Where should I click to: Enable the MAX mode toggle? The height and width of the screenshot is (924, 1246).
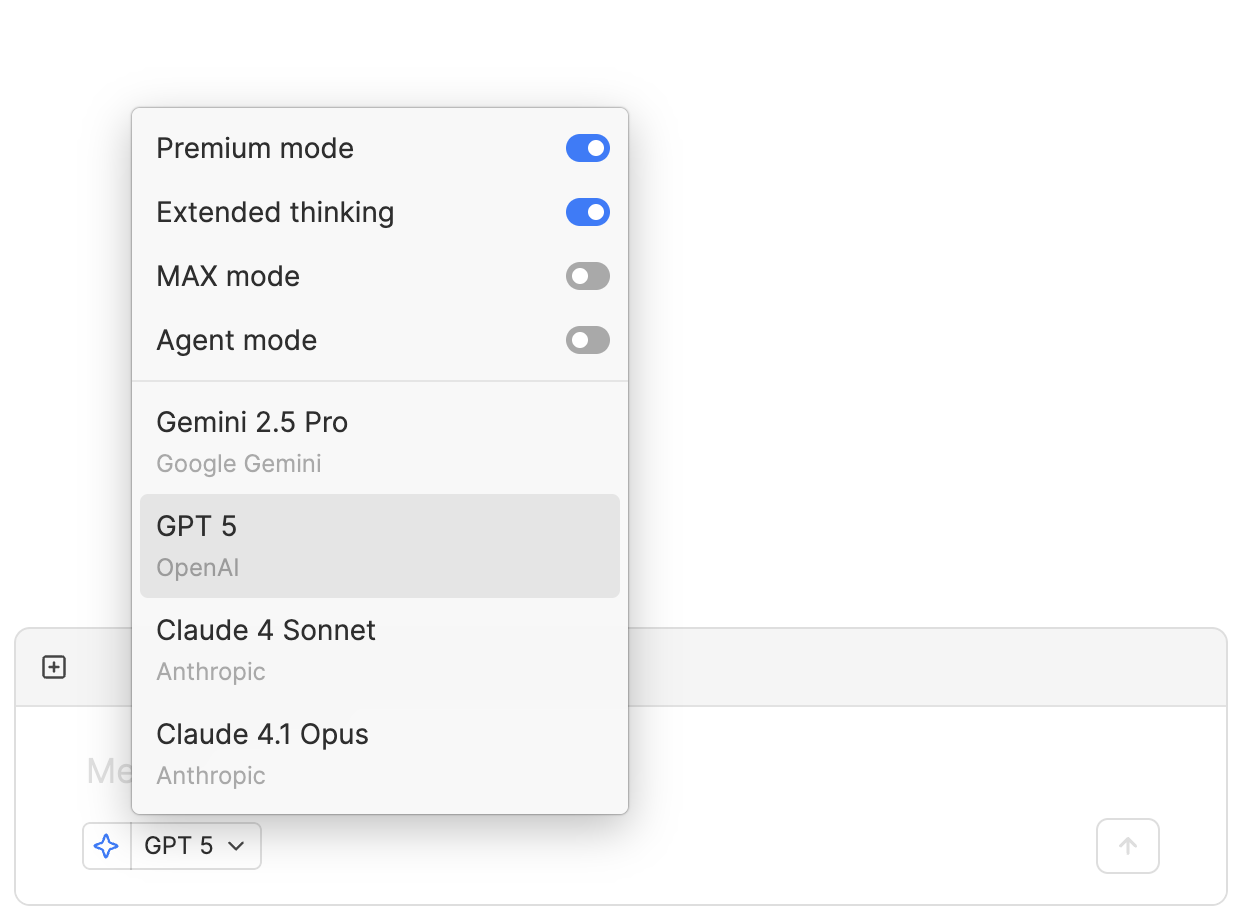click(x=588, y=276)
